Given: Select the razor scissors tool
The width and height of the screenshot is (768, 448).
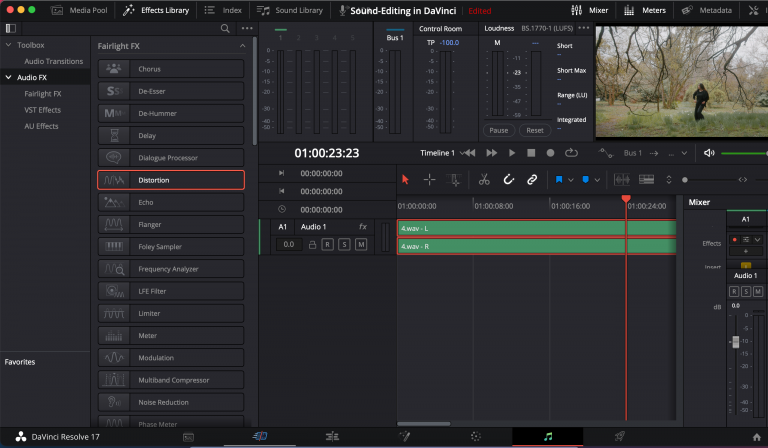Looking at the screenshot, I should (484, 180).
